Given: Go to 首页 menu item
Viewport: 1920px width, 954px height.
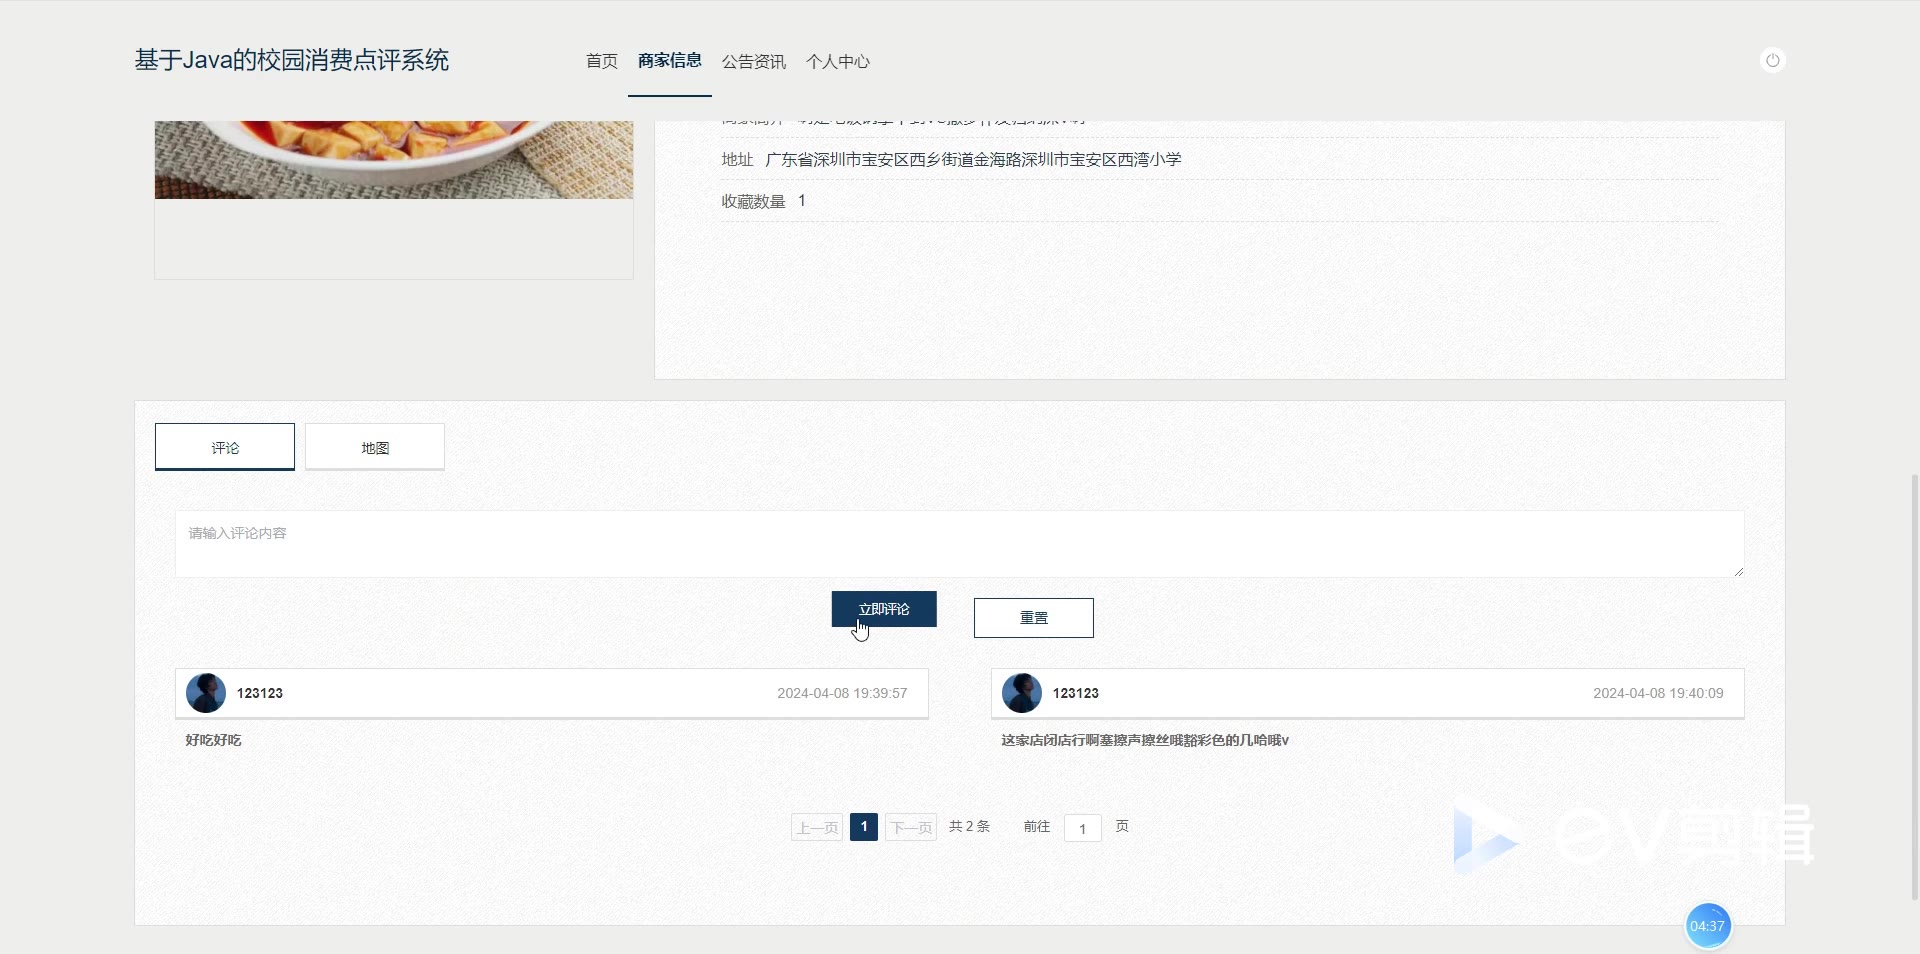Looking at the screenshot, I should pyautogui.click(x=602, y=61).
